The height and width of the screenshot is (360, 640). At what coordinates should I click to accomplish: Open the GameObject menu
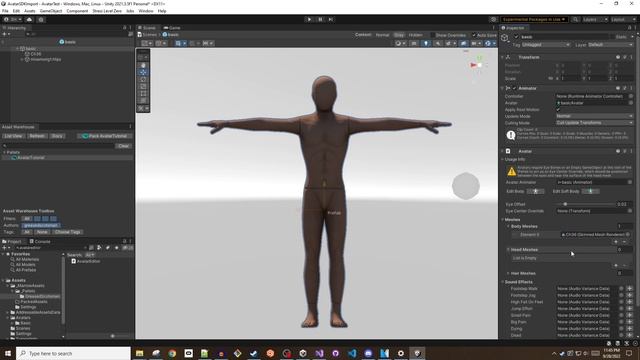(x=51, y=11)
